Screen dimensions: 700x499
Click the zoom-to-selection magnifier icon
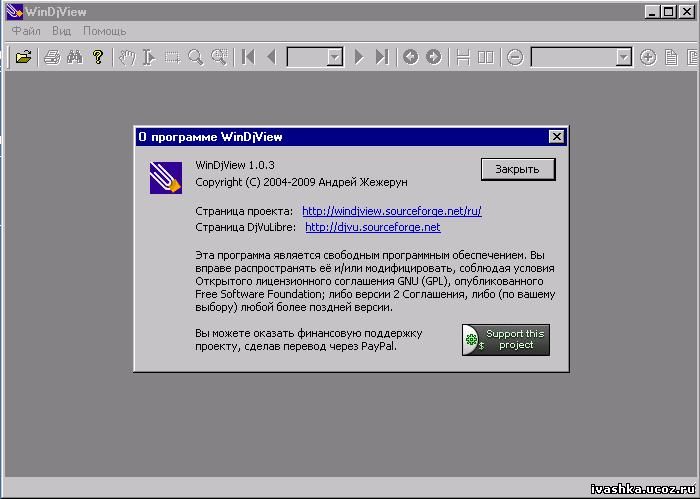click(x=219, y=57)
